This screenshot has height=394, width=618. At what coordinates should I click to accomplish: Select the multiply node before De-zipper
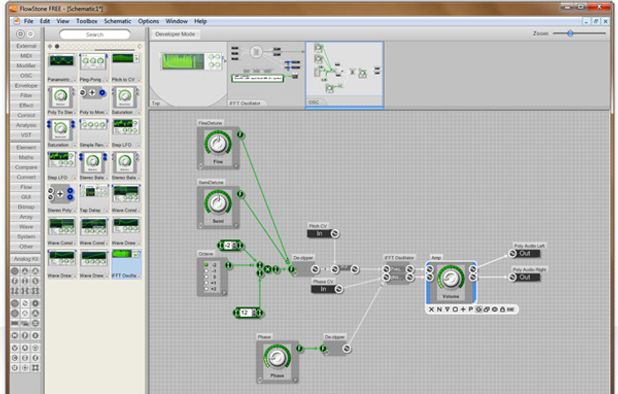(x=268, y=269)
